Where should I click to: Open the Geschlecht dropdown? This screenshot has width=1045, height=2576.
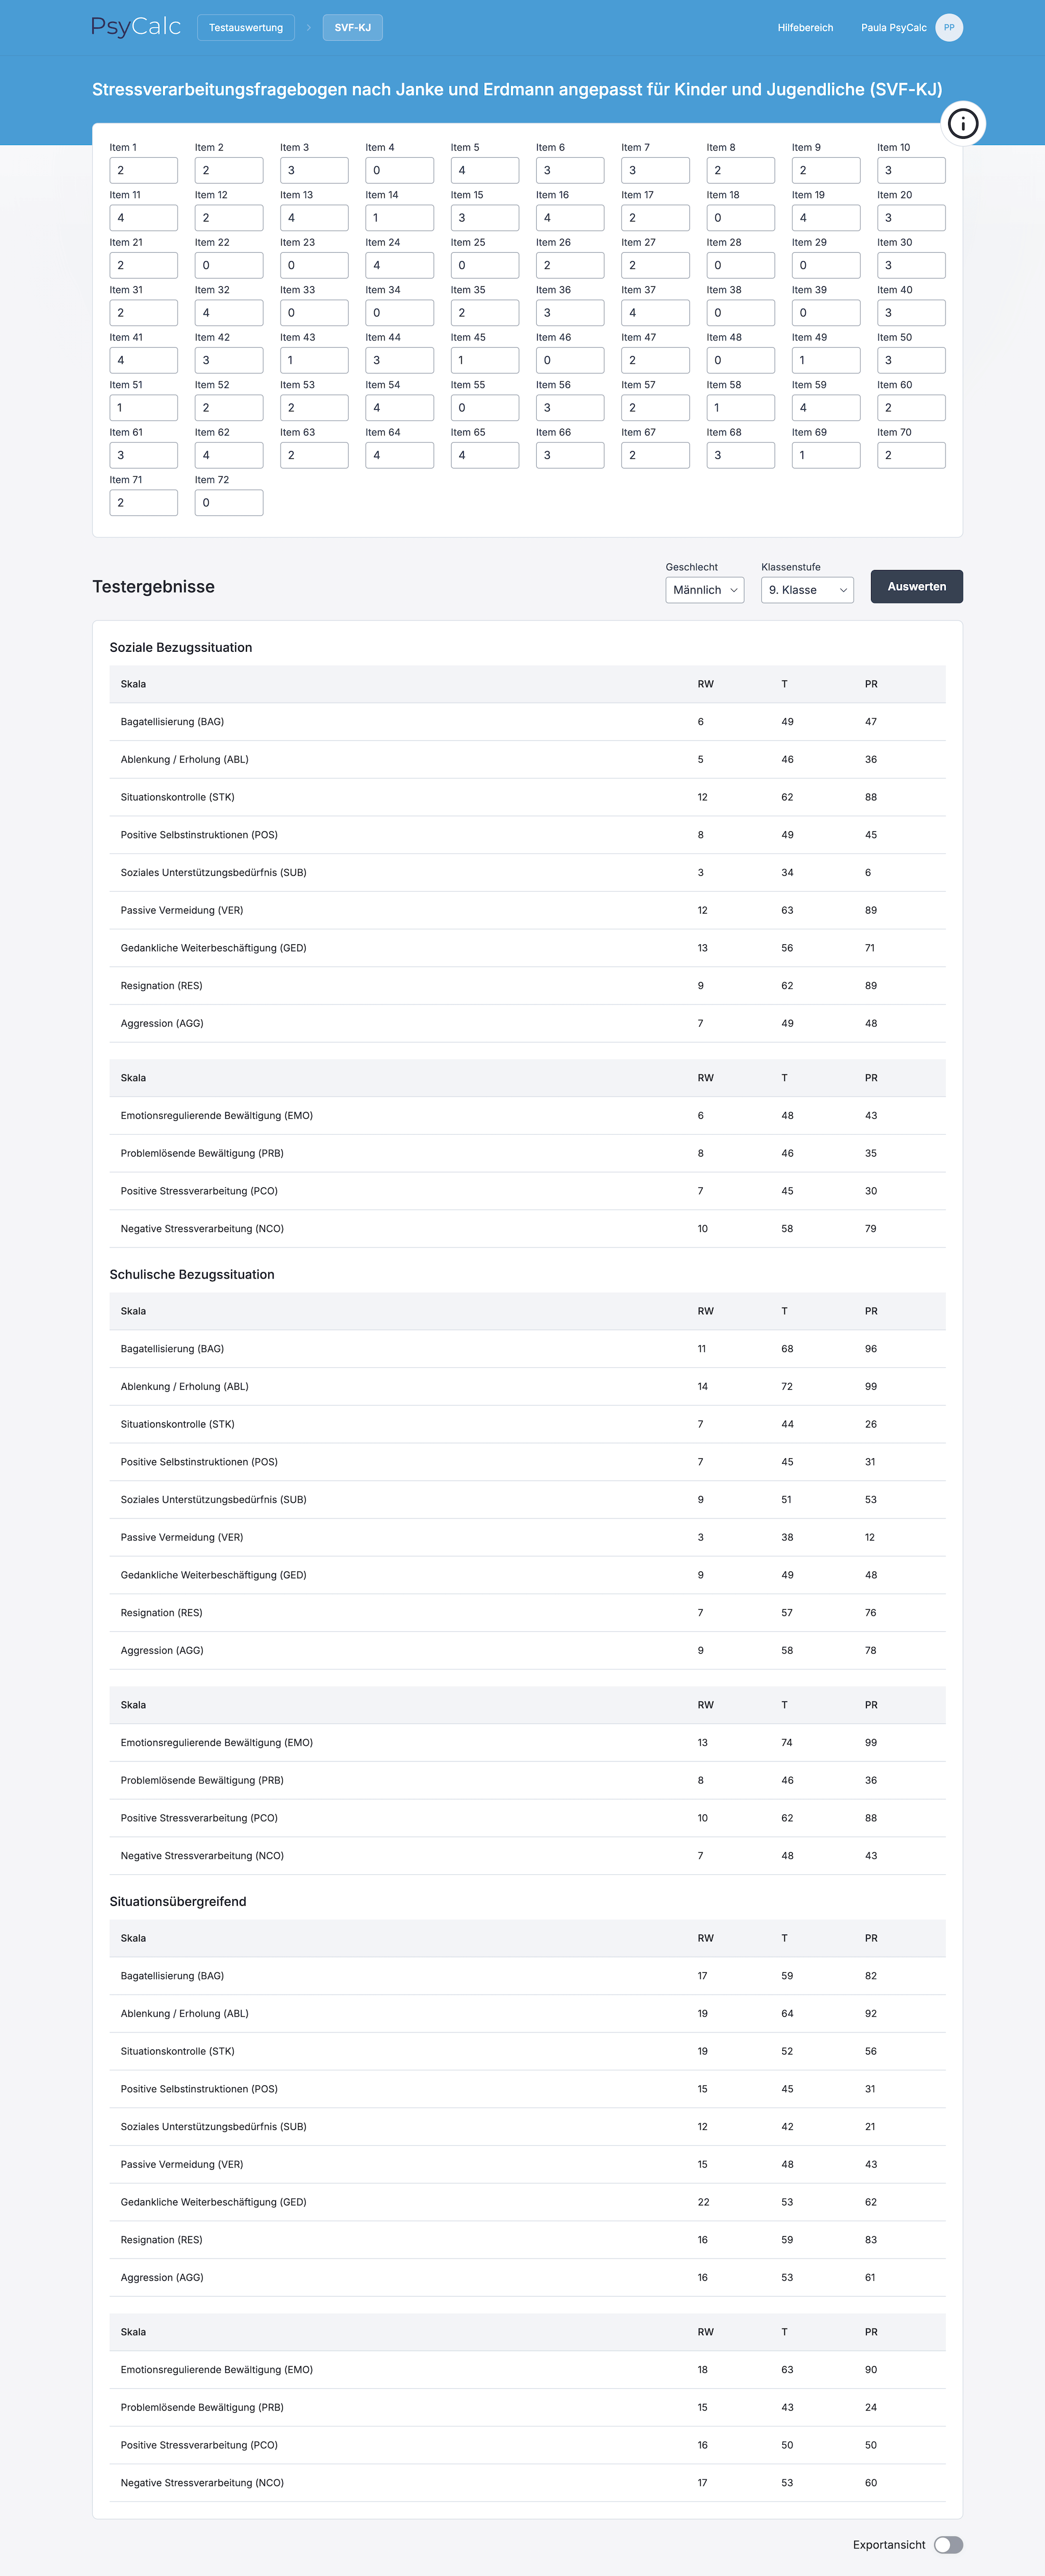coord(704,590)
